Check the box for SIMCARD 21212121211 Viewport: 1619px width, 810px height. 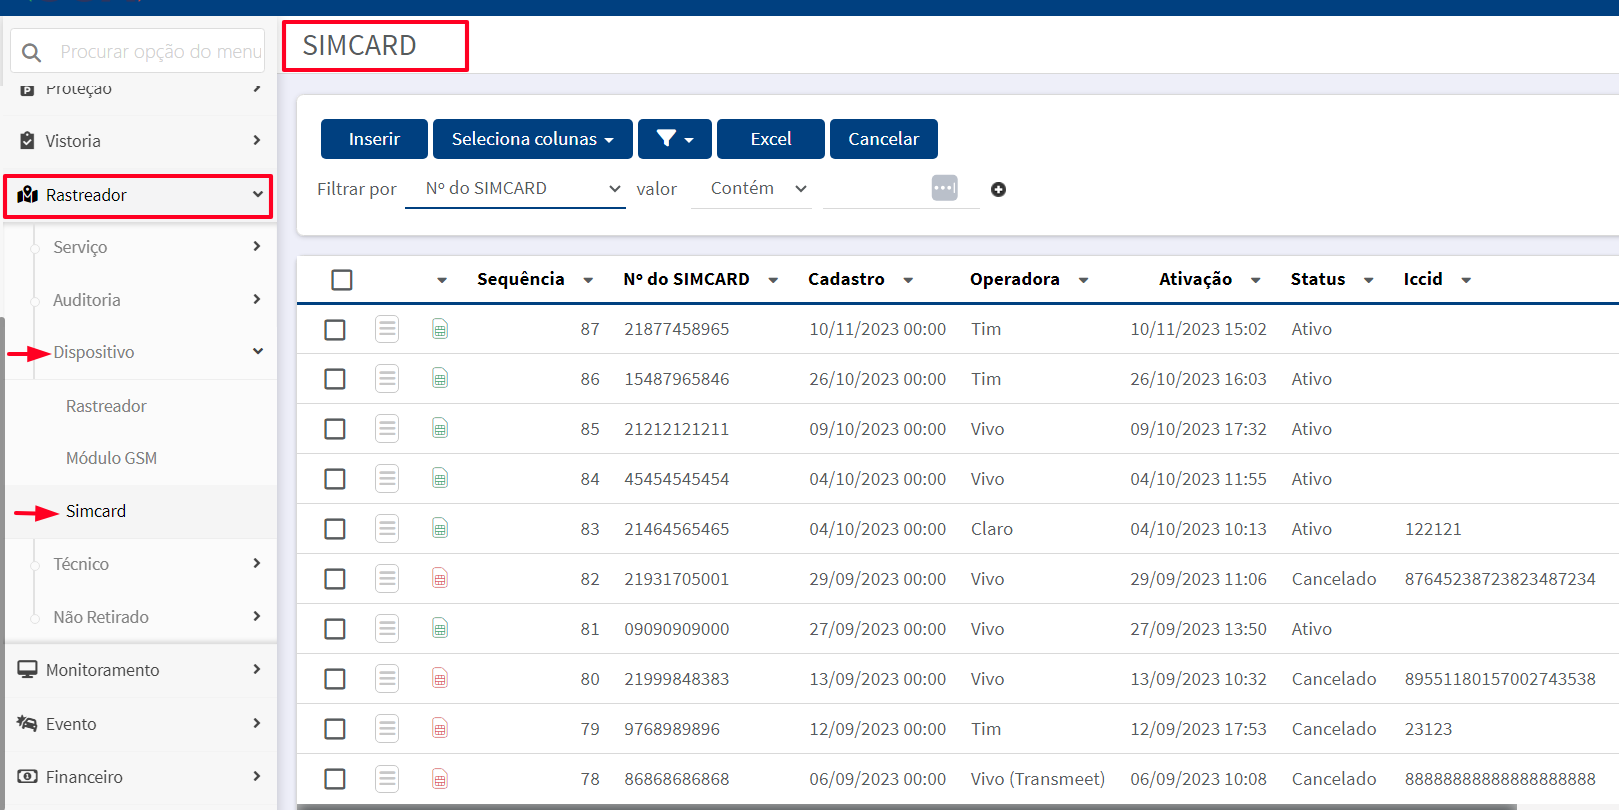tap(335, 430)
